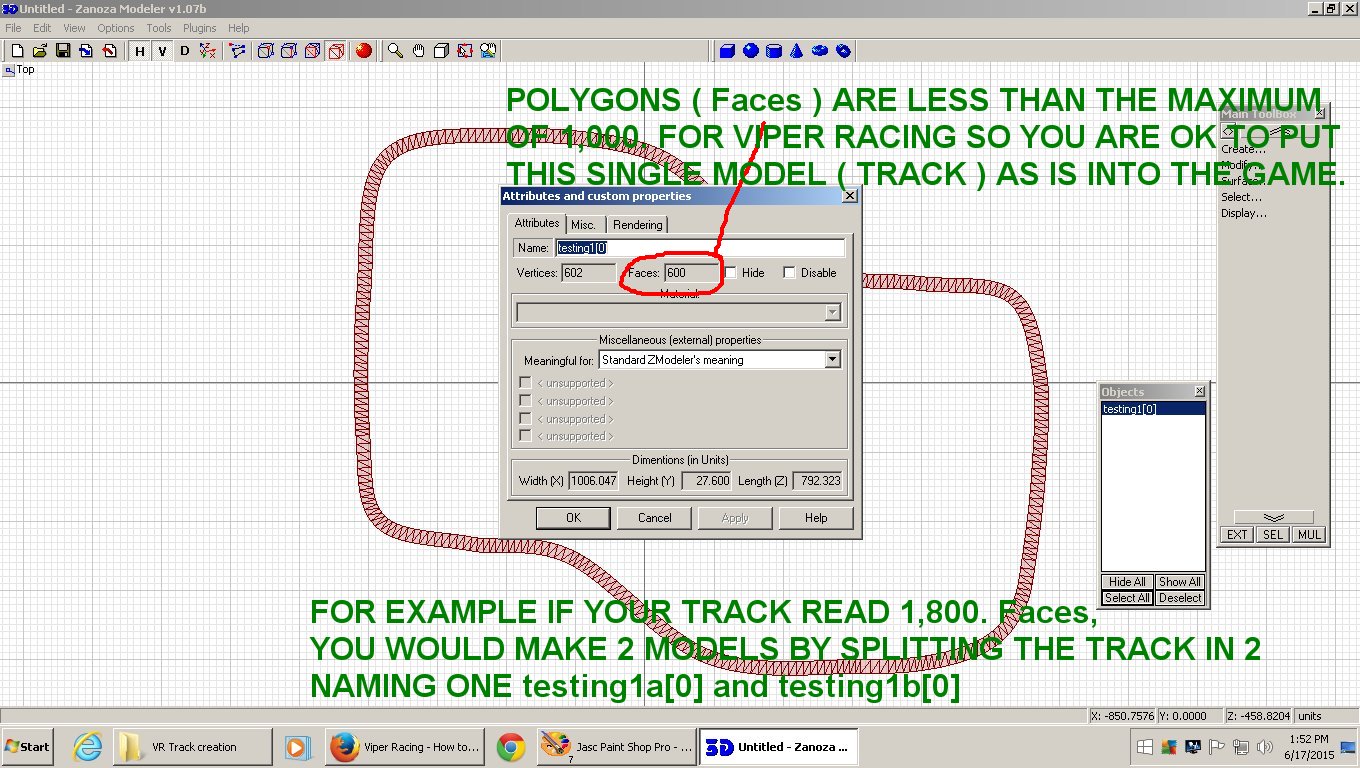
Task: Open the Display... toolbox entry
Action: 1244,213
